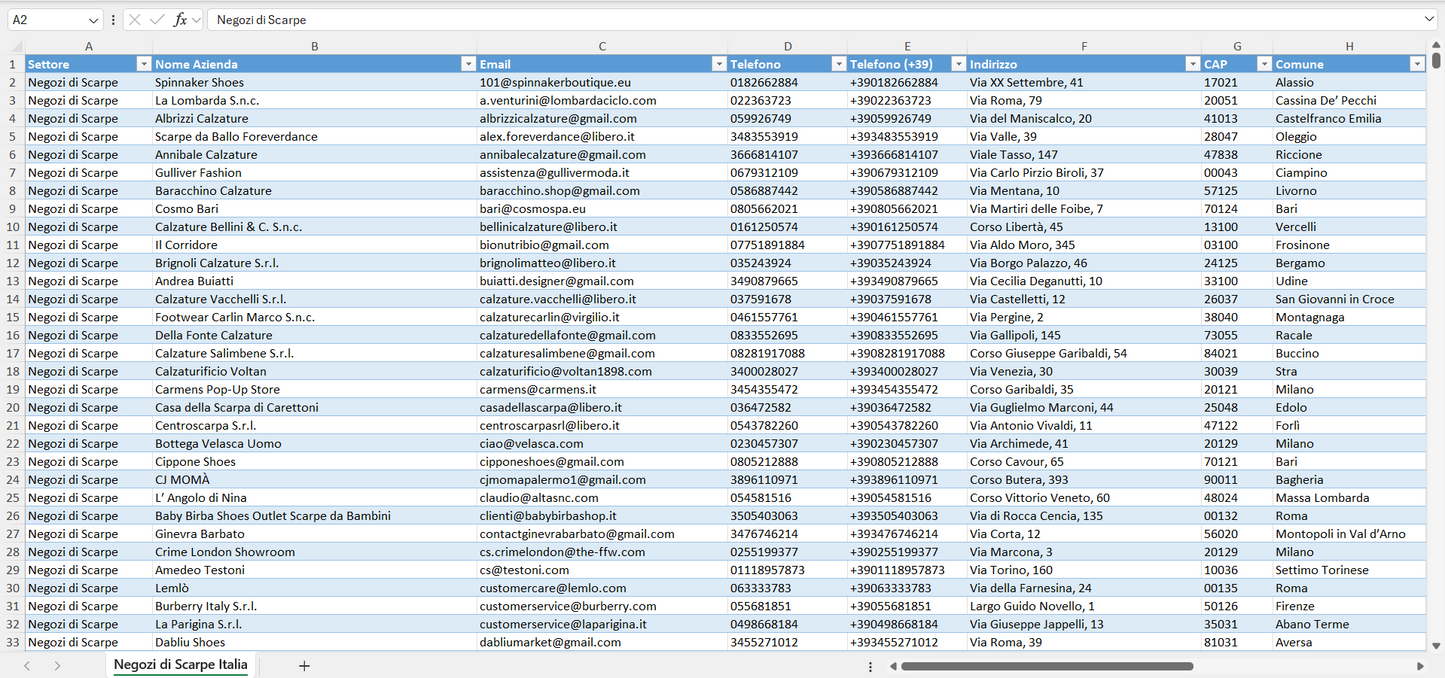Open the Nome Azienda filter dropdown
Screen dimensions: 1445x678
point(468,64)
